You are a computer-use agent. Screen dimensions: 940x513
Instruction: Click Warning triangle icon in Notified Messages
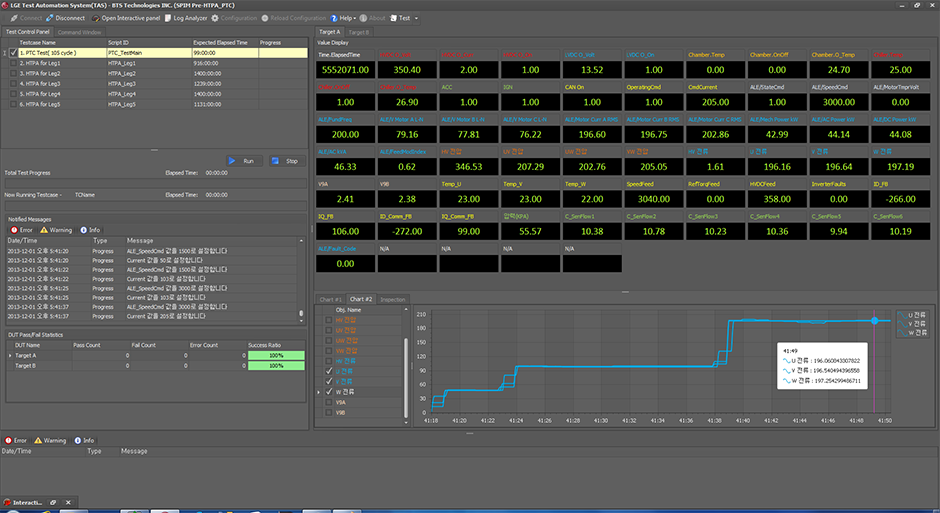click(44, 230)
